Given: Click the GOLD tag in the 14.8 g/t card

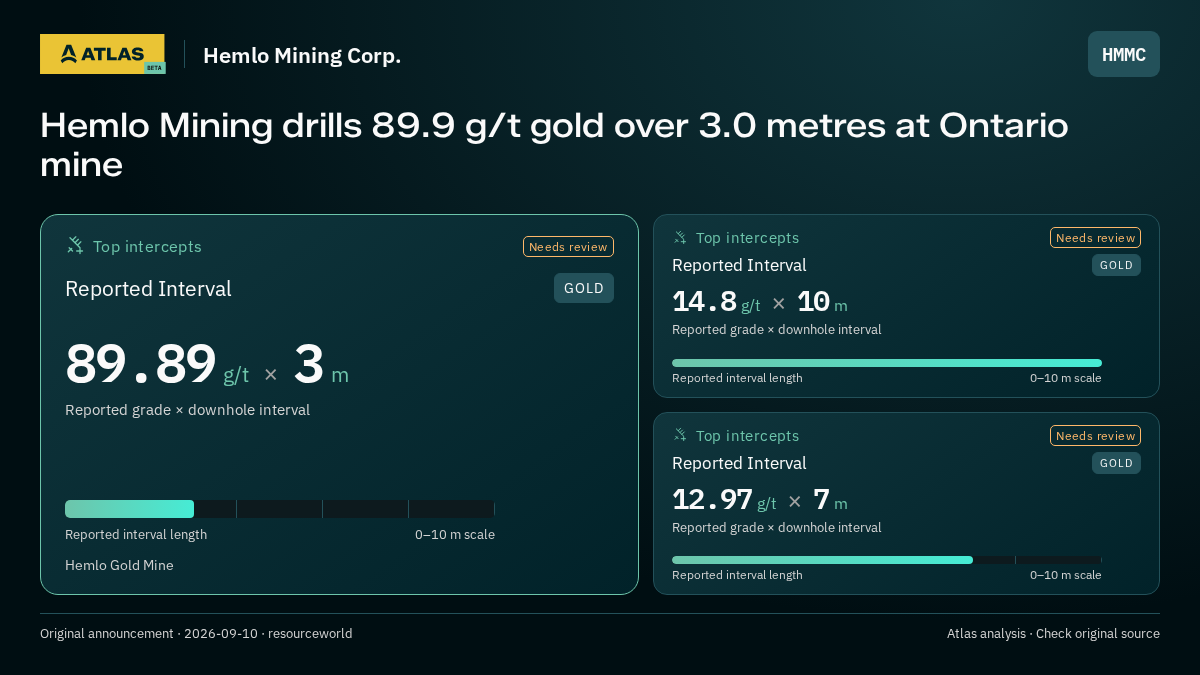Looking at the screenshot, I should click(1116, 265).
